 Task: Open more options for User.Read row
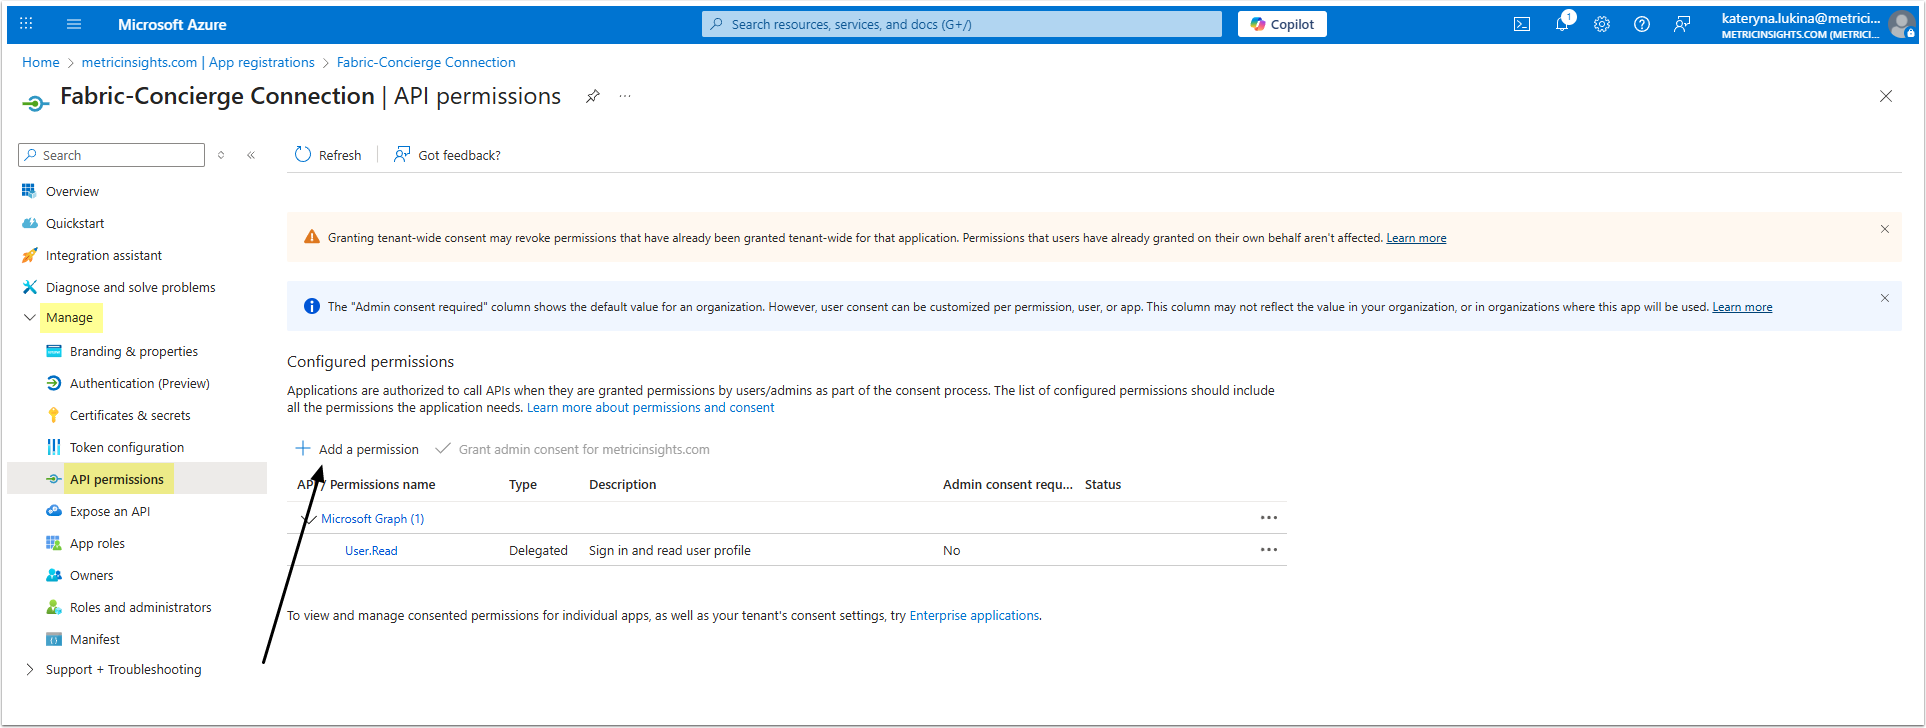(x=1268, y=550)
